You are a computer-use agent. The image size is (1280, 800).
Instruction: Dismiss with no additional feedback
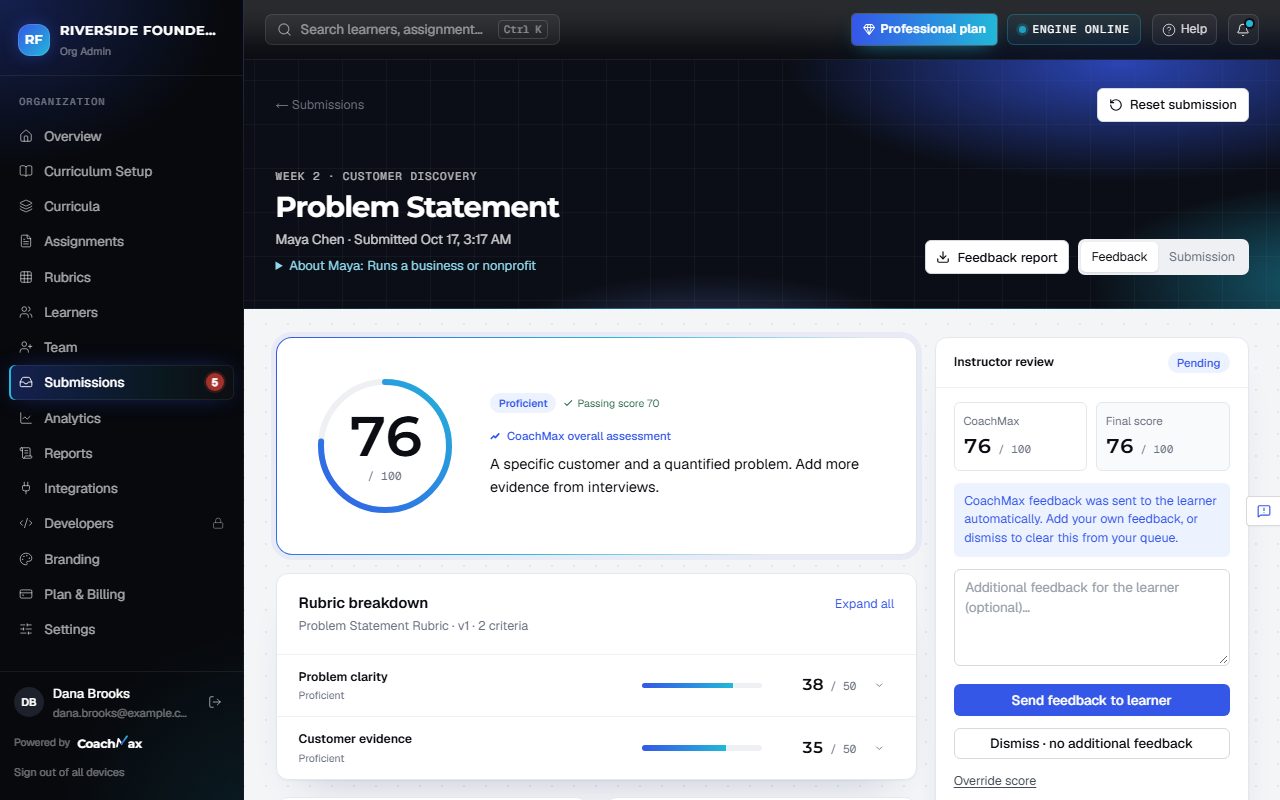pyautogui.click(x=1092, y=744)
